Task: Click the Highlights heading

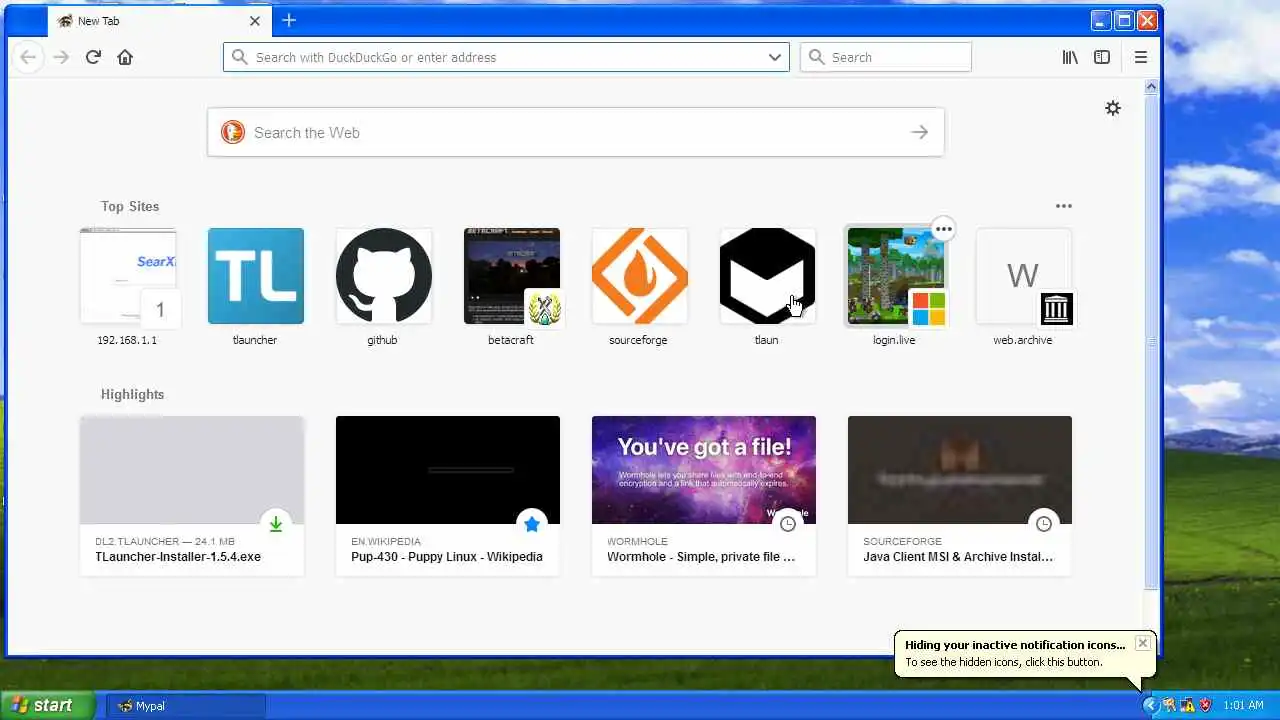Action: pyautogui.click(x=132, y=394)
